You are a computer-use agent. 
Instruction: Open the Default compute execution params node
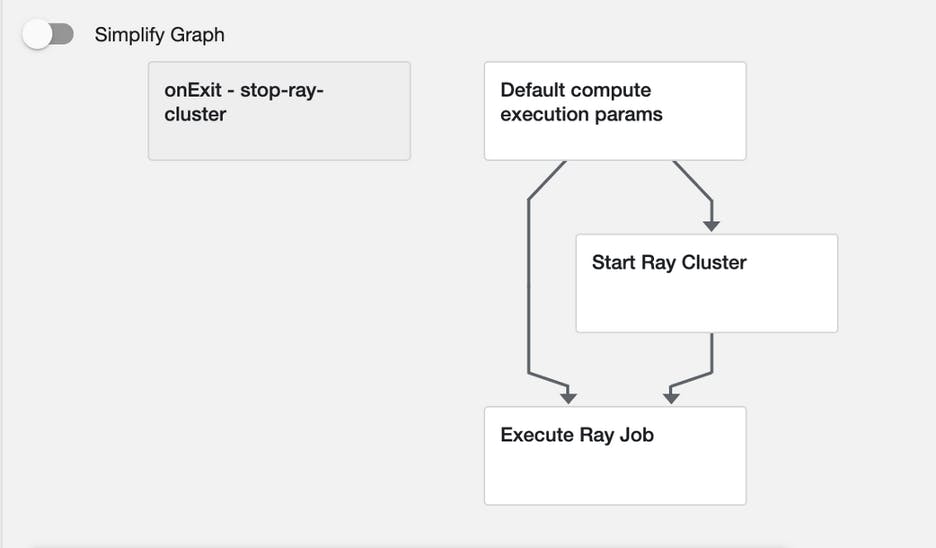(x=615, y=111)
